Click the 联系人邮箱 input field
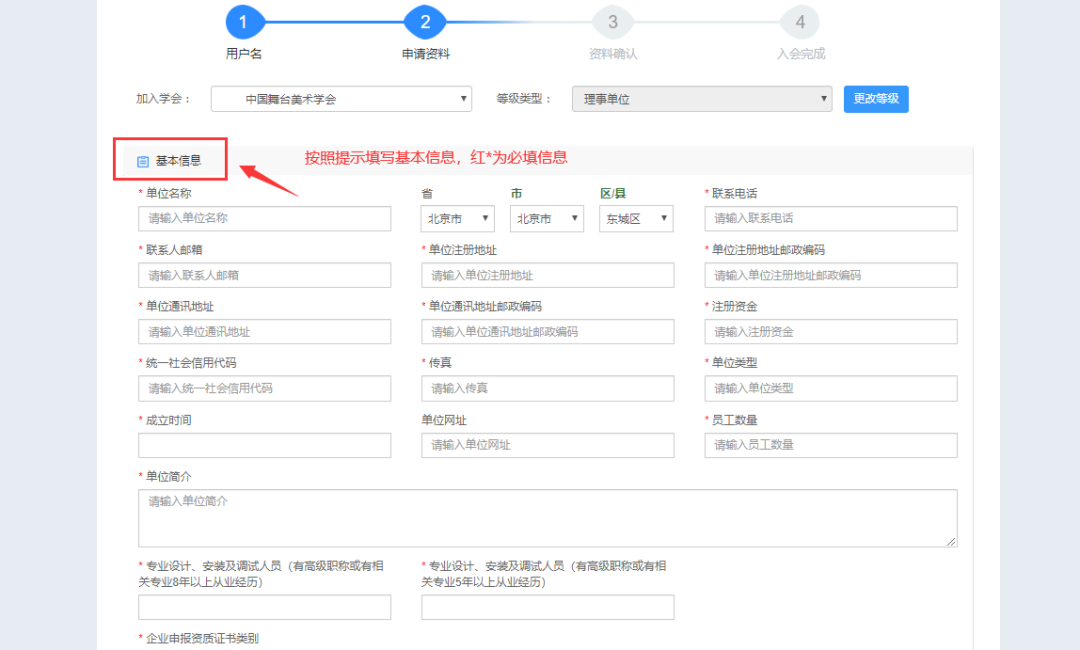Image resolution: width=1080 pixels, height=650 pixels. [264, 275]
